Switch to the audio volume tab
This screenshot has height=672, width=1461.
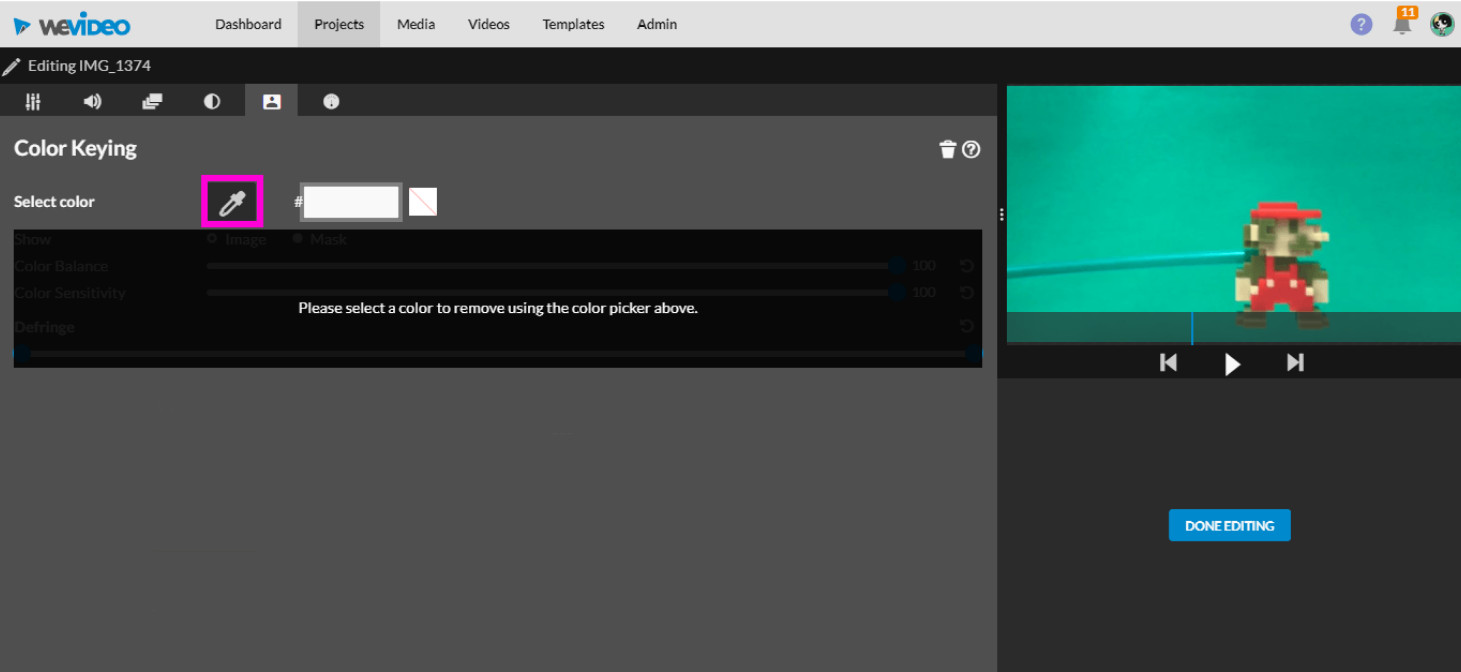[92, 101]
